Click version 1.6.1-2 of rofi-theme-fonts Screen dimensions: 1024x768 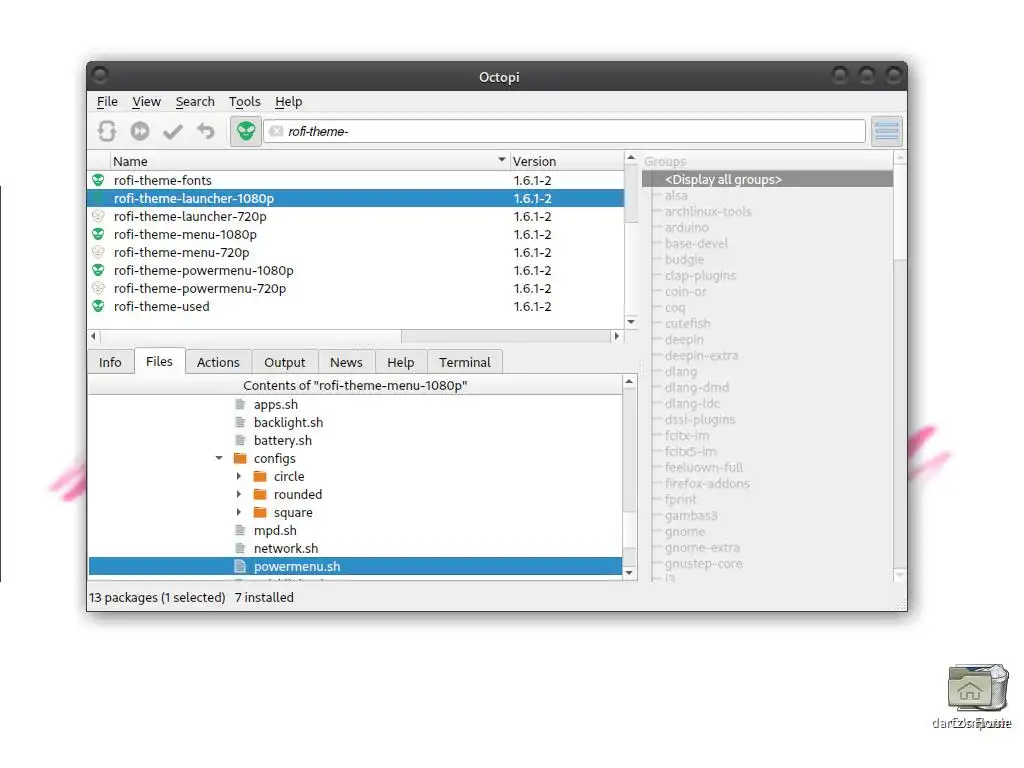click(532, 180)
